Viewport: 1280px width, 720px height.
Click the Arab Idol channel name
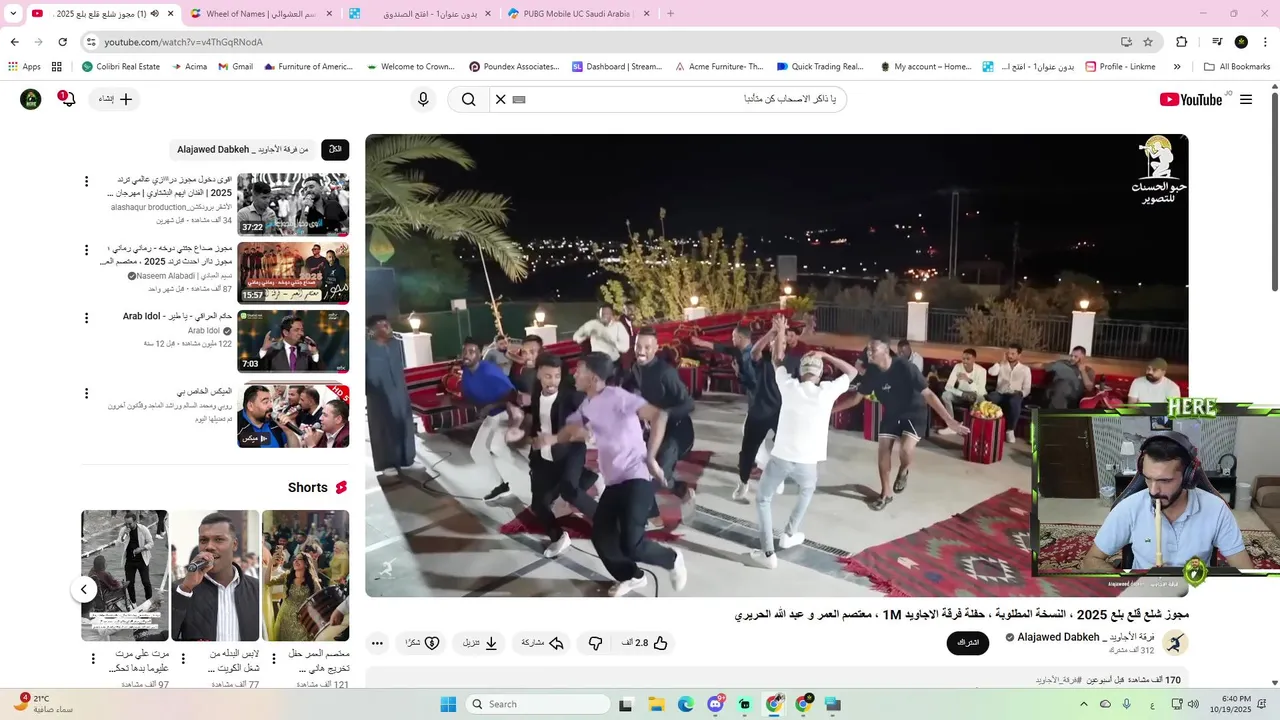click(204, 330)
